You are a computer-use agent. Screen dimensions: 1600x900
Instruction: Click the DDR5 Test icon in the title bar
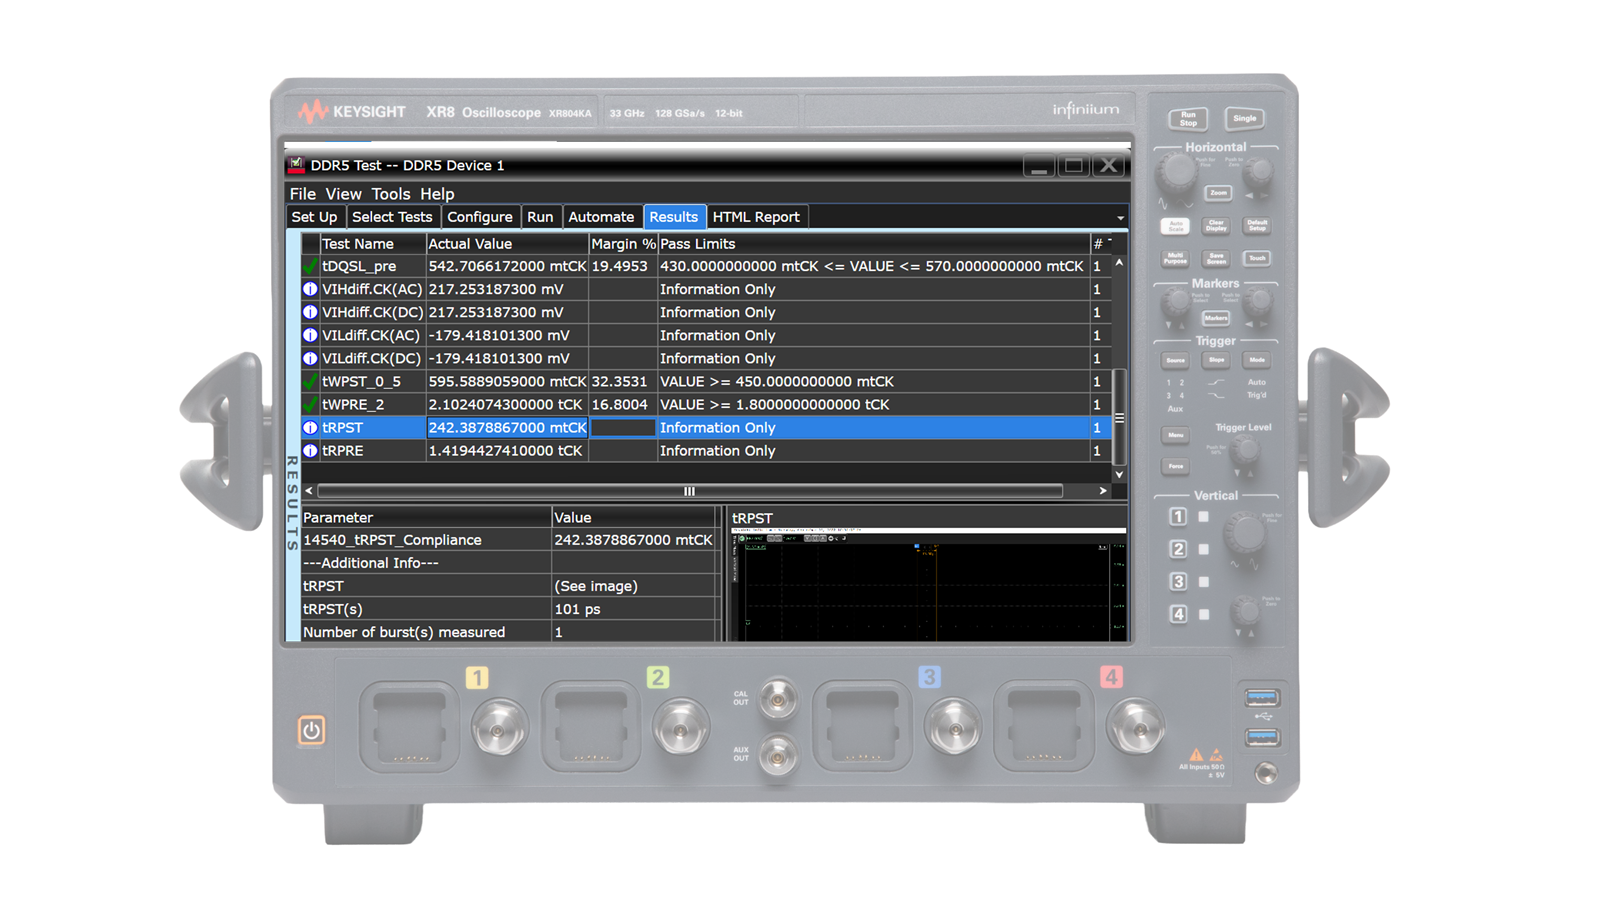pyautogui.click(x=296, y=165)
